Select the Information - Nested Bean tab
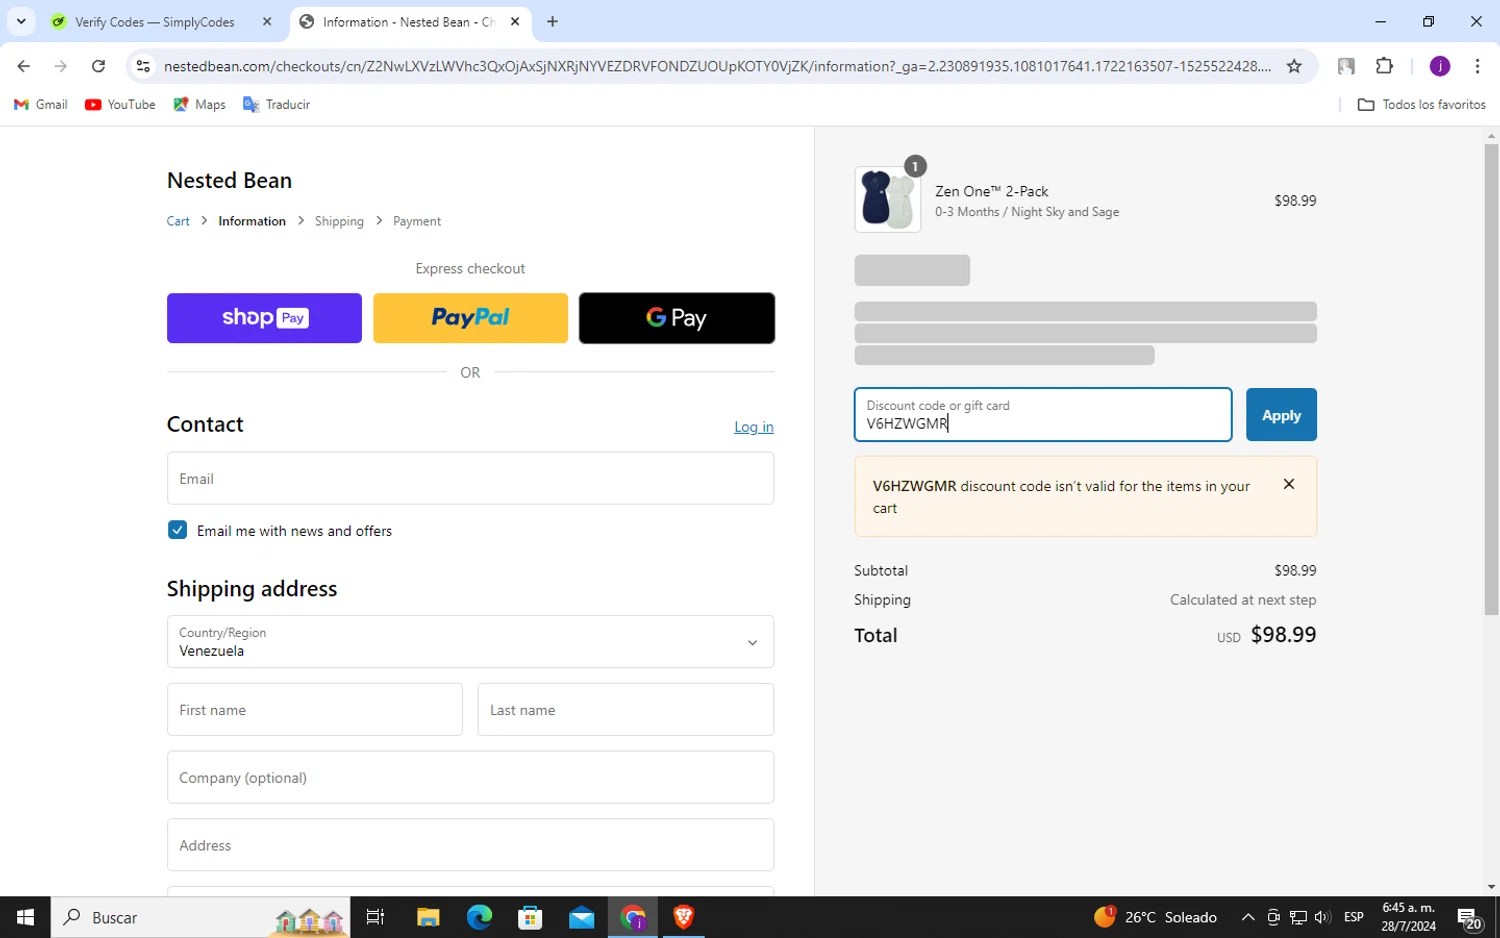This screenshot has height=938, width=1500. [x=410, y=21]
